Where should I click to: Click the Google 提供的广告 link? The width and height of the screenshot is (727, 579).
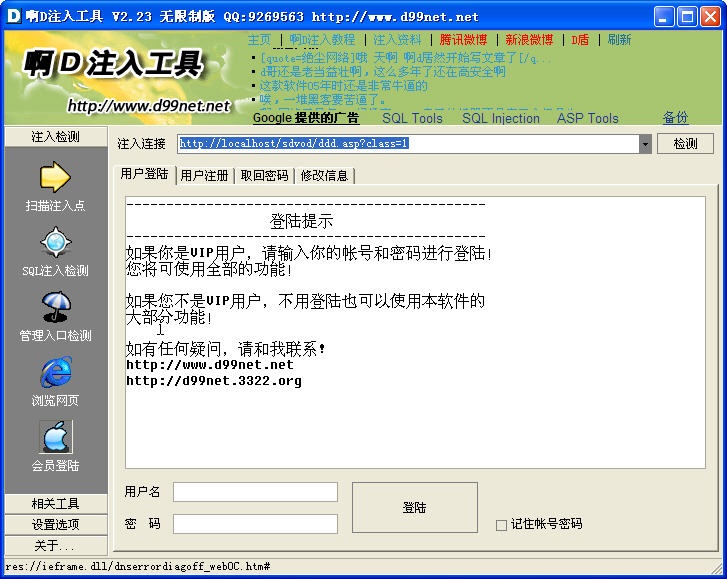tap(306, 118)
